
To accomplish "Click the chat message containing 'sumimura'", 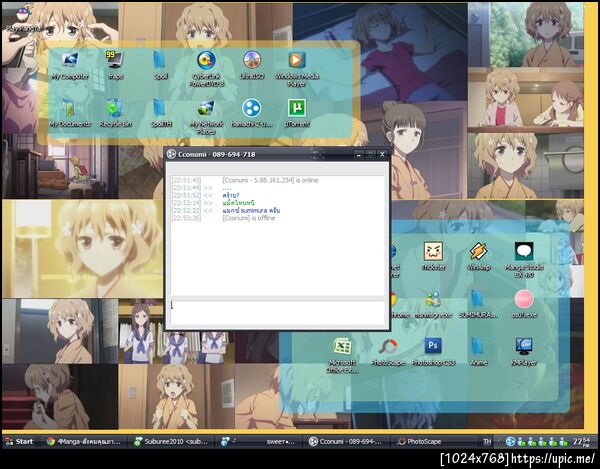I will pos(251,210).
